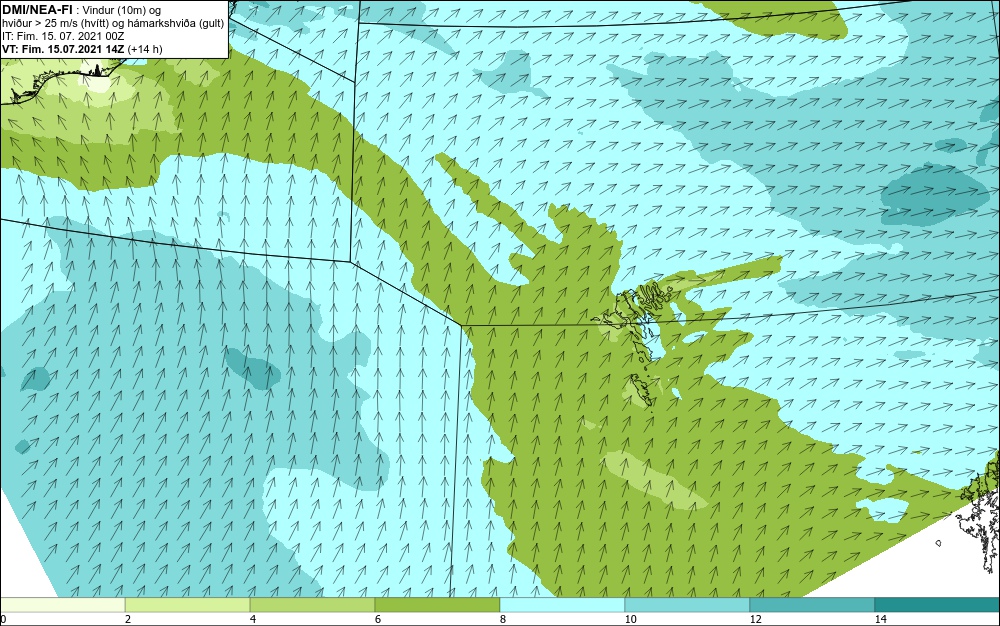Image resolution: width=1000 pixels, height=626 pixels.
Task: Click the 6–8 m/s olive green legend swatch
Action: (x=438, y=604)
